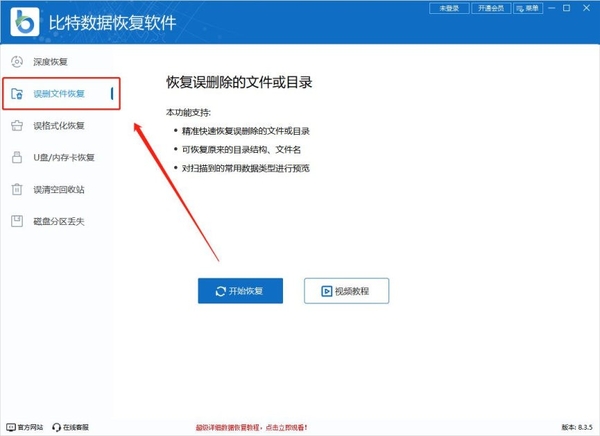
Task: Click 开通会员 membership button
Action: point(491,8)
